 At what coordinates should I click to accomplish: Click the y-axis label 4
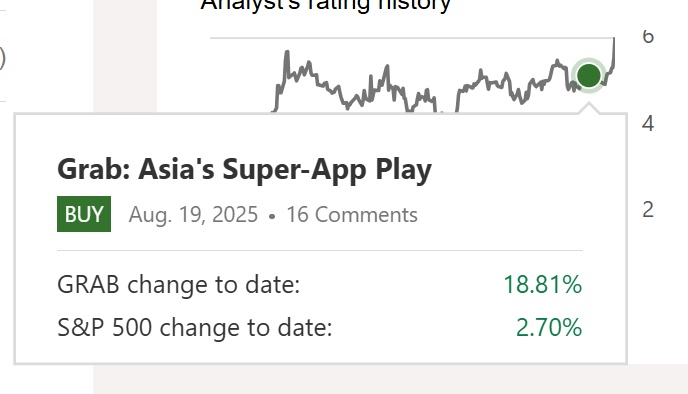click(x=648, y=124)
